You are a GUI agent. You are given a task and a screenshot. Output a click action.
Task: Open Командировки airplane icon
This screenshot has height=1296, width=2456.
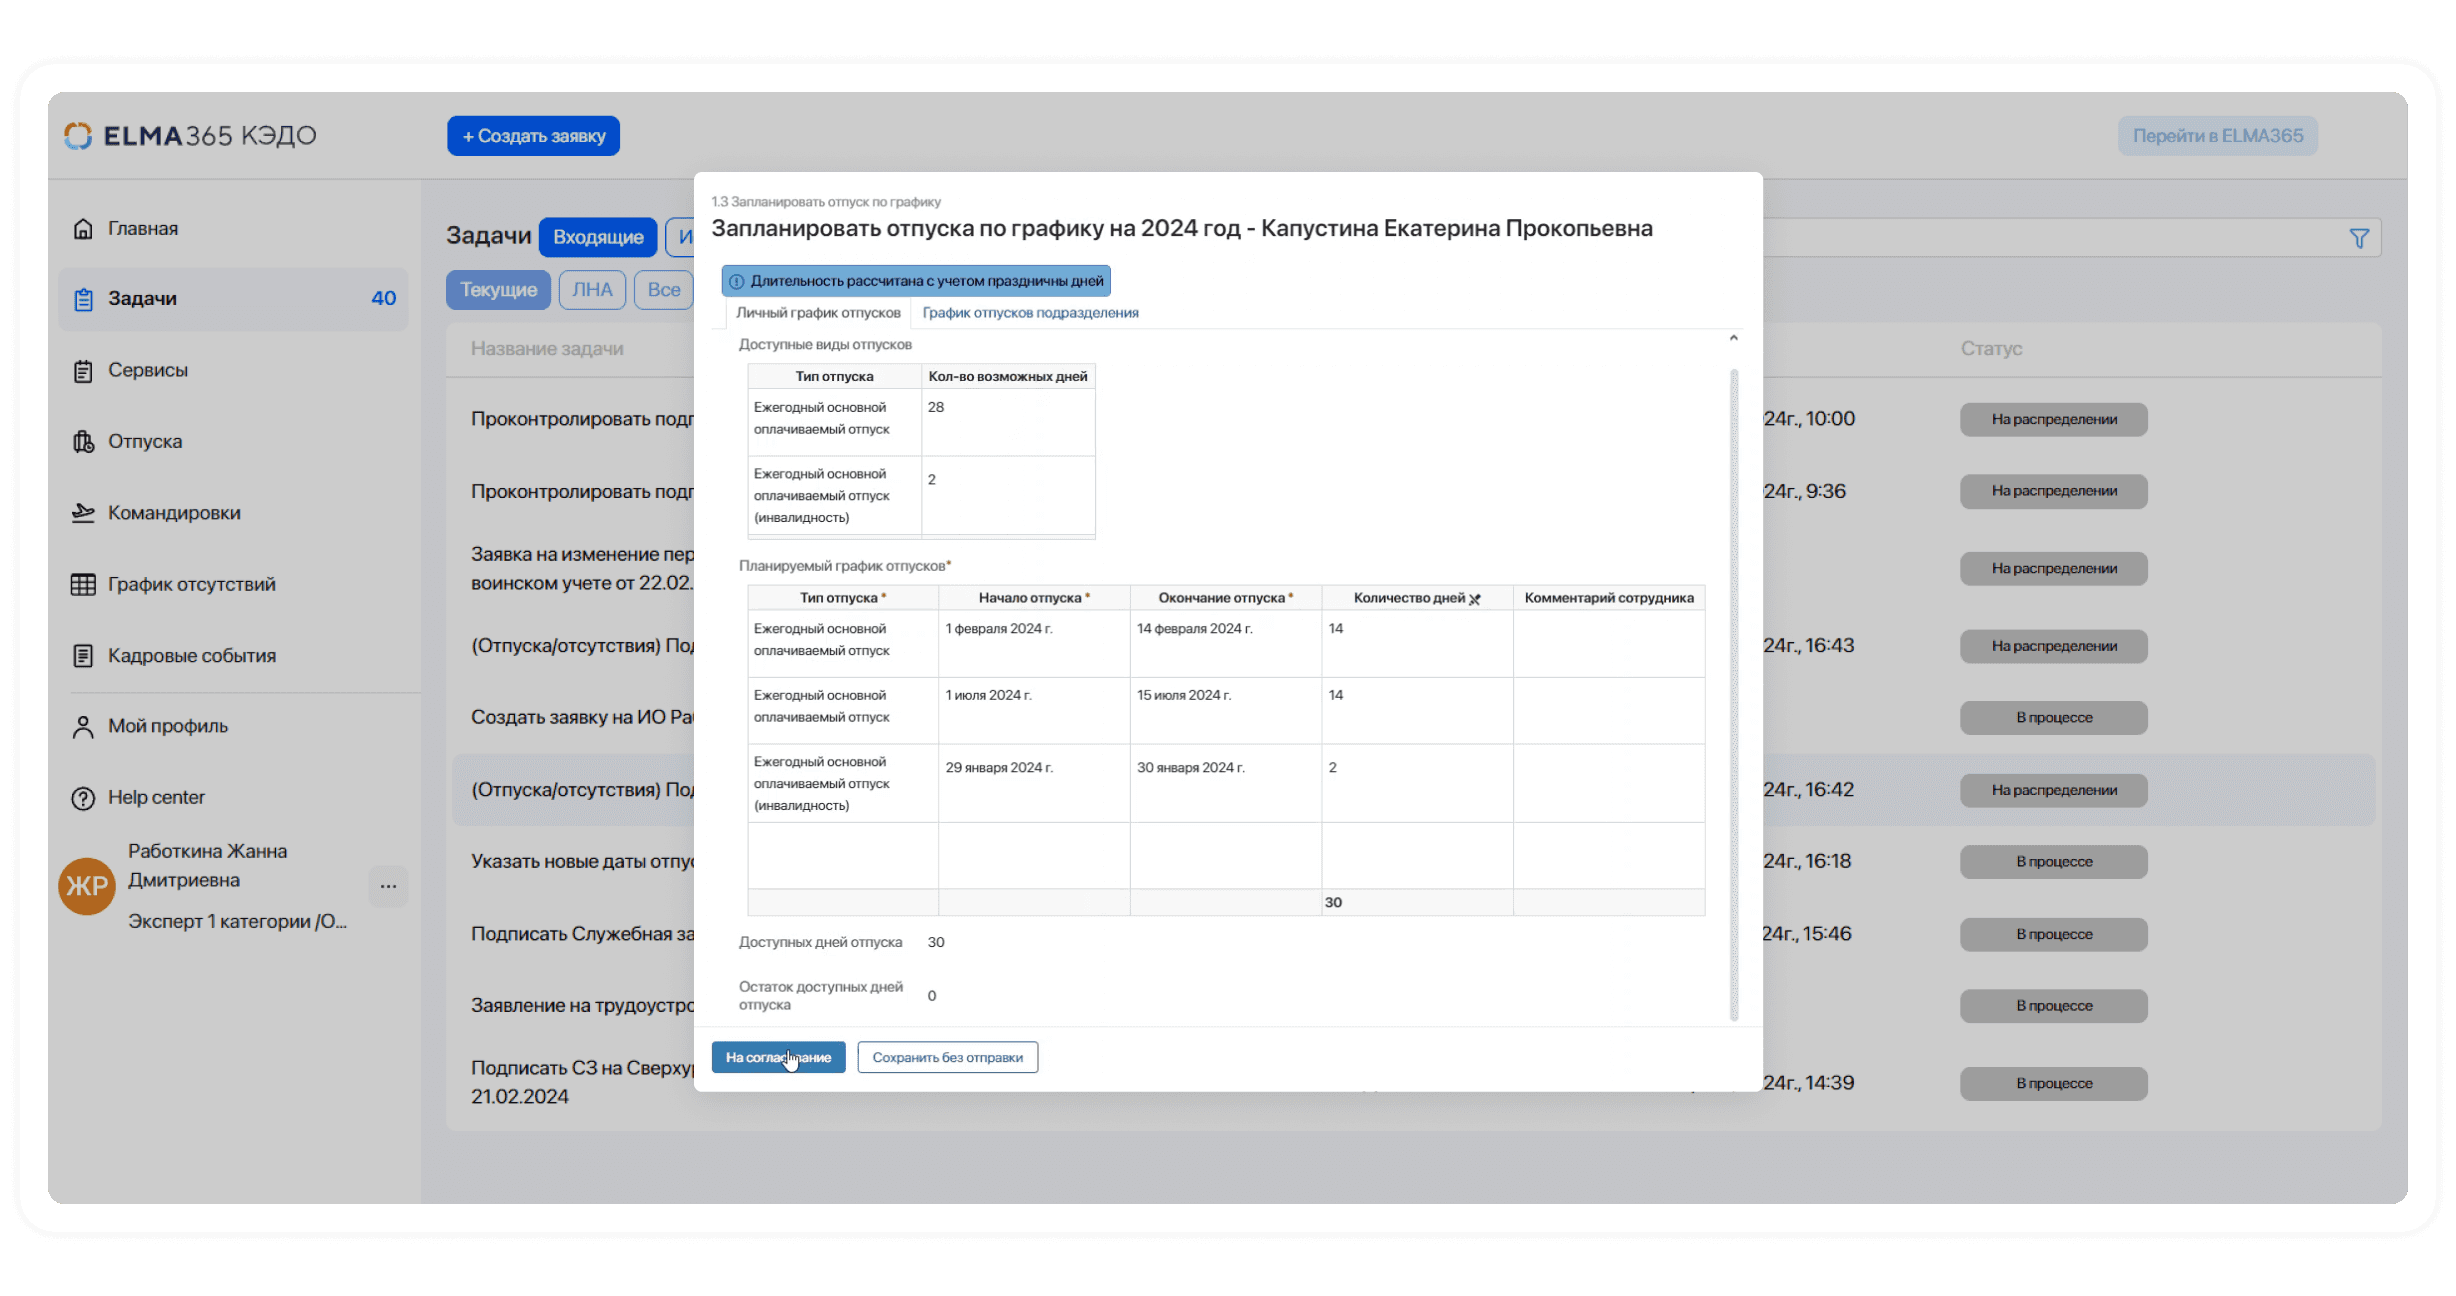pos(84,513)
